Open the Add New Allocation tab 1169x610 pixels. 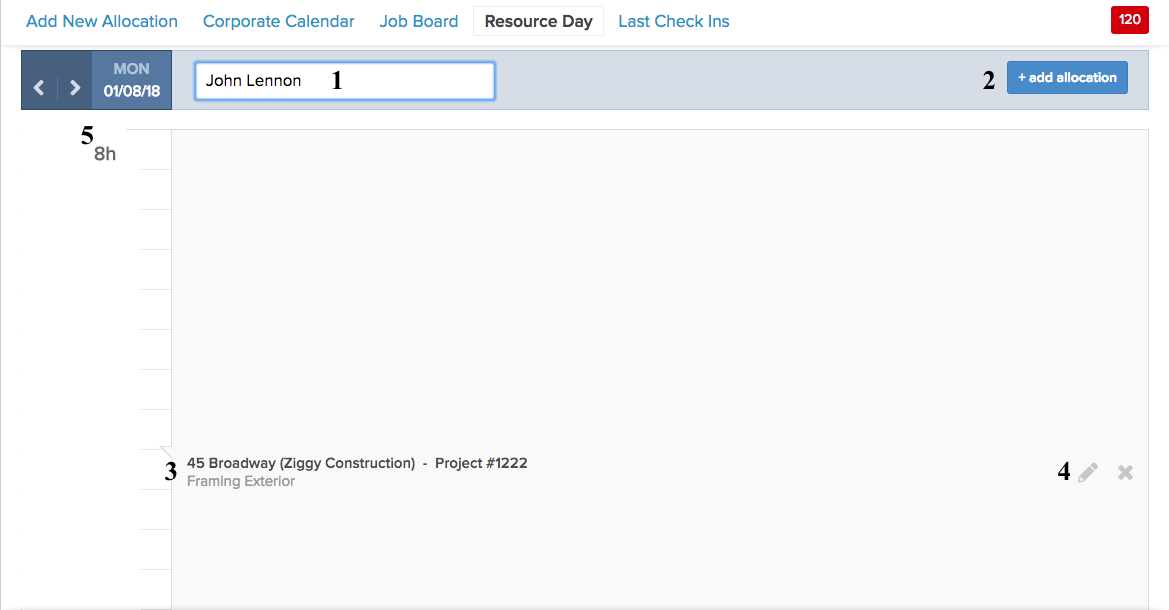(102, 22)
